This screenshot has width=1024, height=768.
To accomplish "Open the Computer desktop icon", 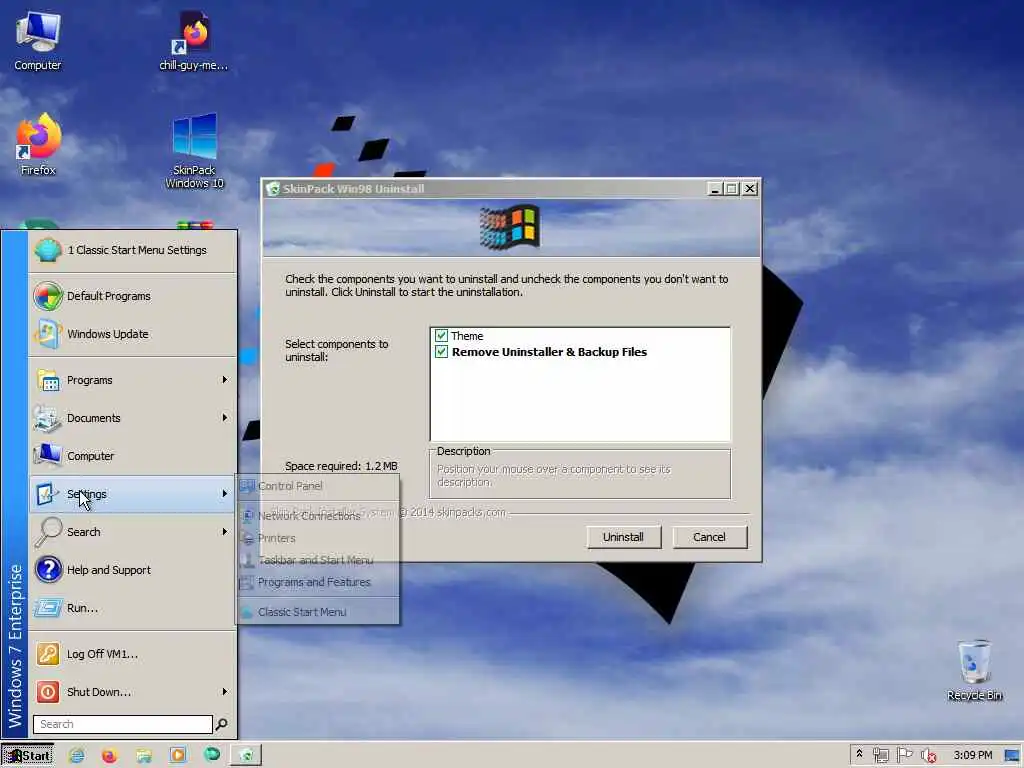I will [x=38, y=40].
